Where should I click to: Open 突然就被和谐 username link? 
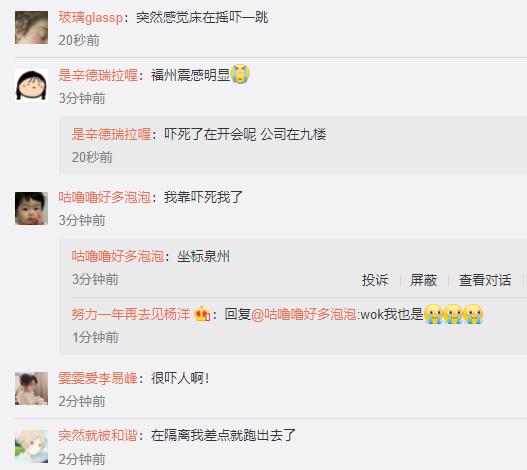click(x=98, y=436)
